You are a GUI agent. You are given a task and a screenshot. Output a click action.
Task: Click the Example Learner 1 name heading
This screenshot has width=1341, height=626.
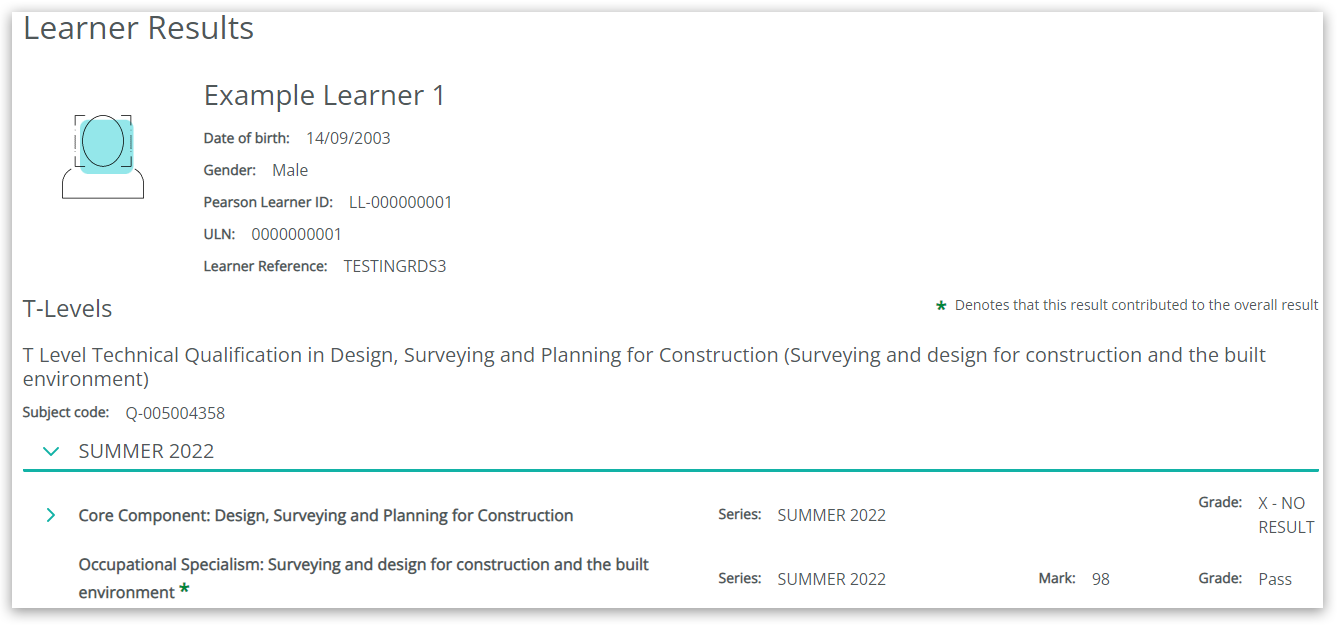[324, 96]
